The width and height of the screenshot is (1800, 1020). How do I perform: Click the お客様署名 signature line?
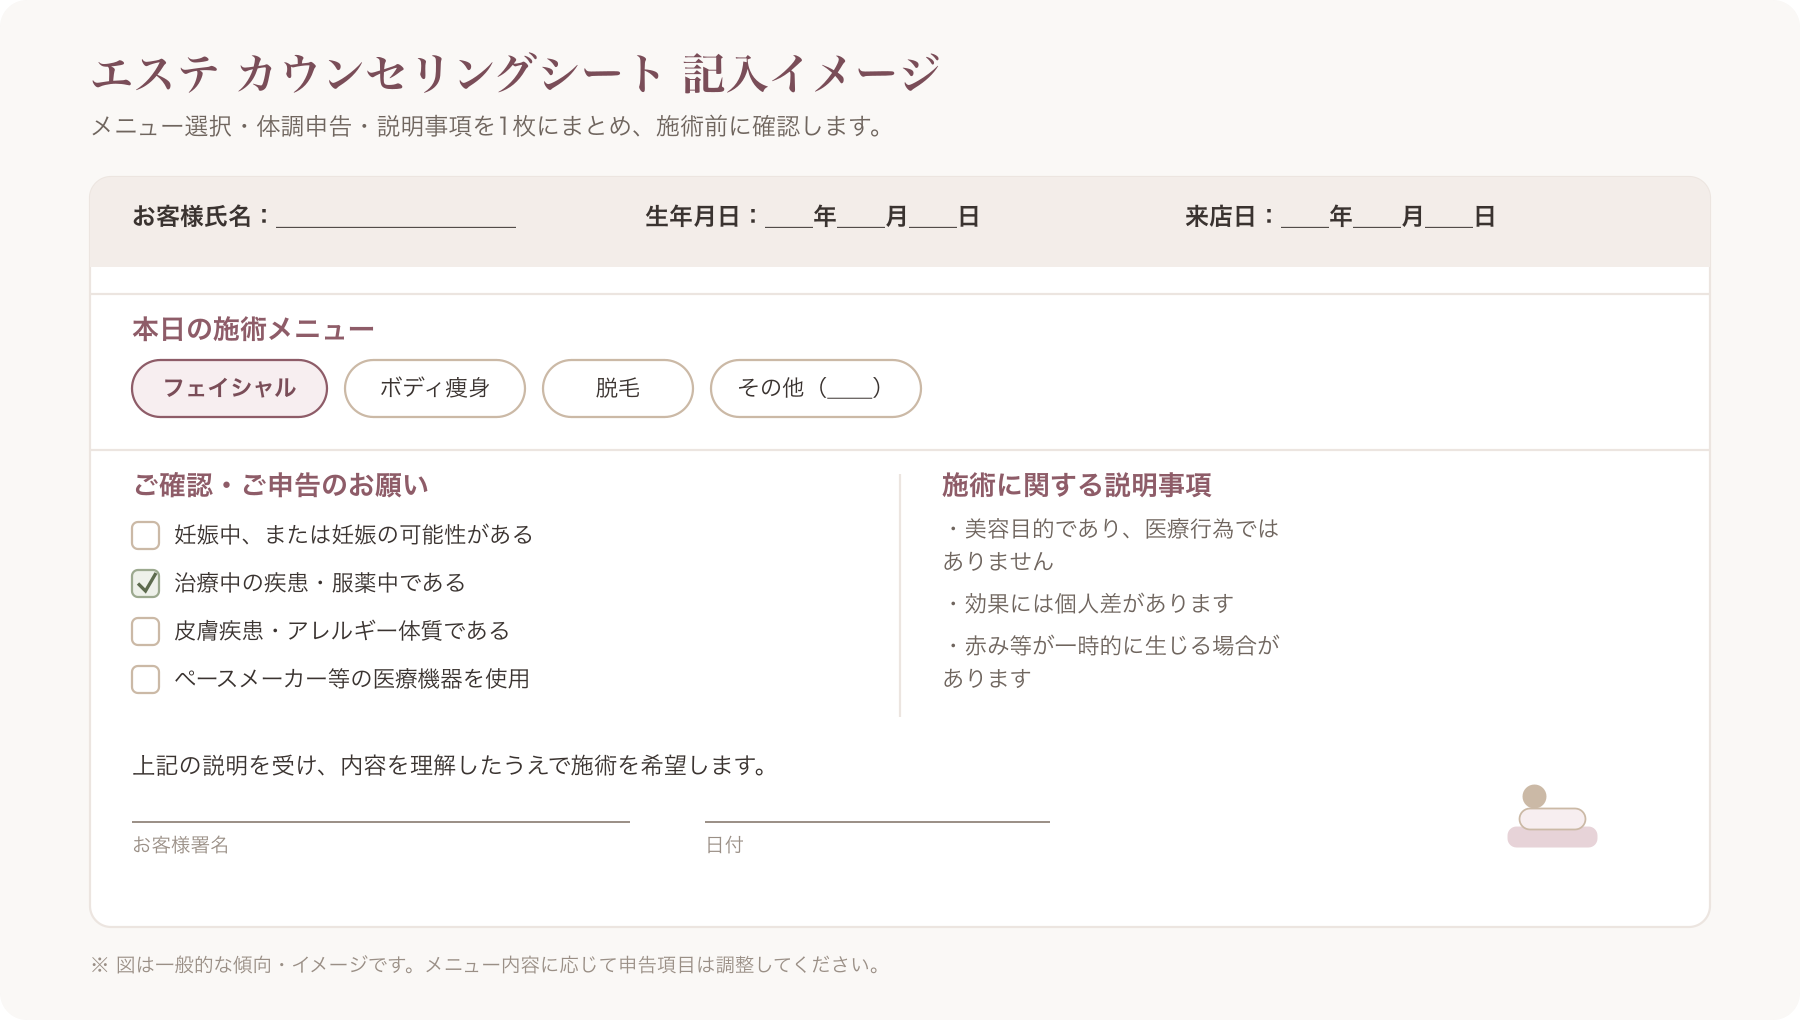pyautogui.click(x=381, y=821)
